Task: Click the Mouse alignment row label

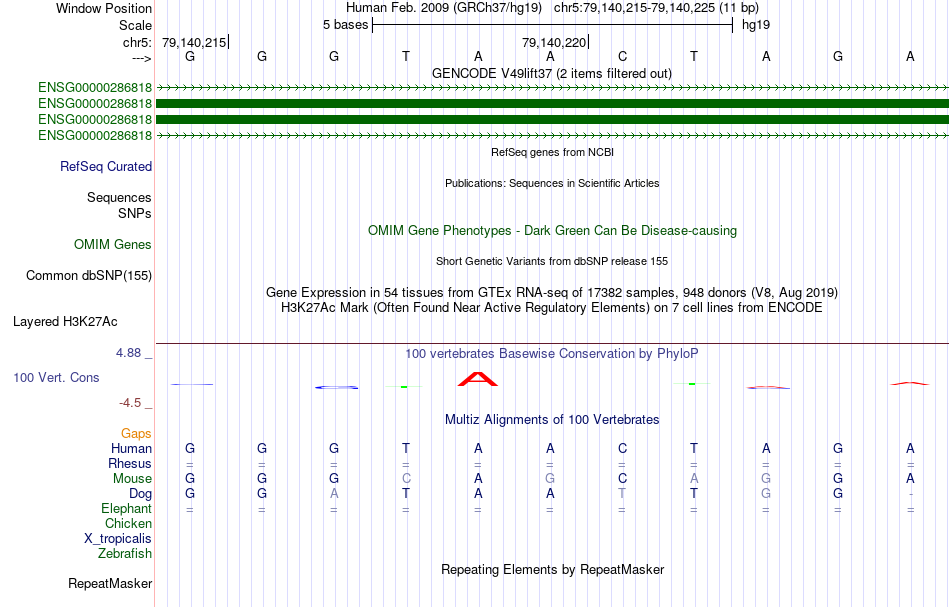Action: pyautogui.click(x=132, y=479)
